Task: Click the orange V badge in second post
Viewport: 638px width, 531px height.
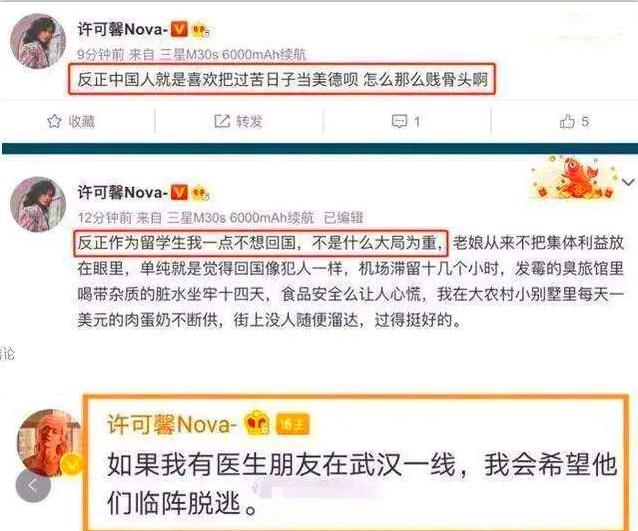Action: click(x=179, y=192)
